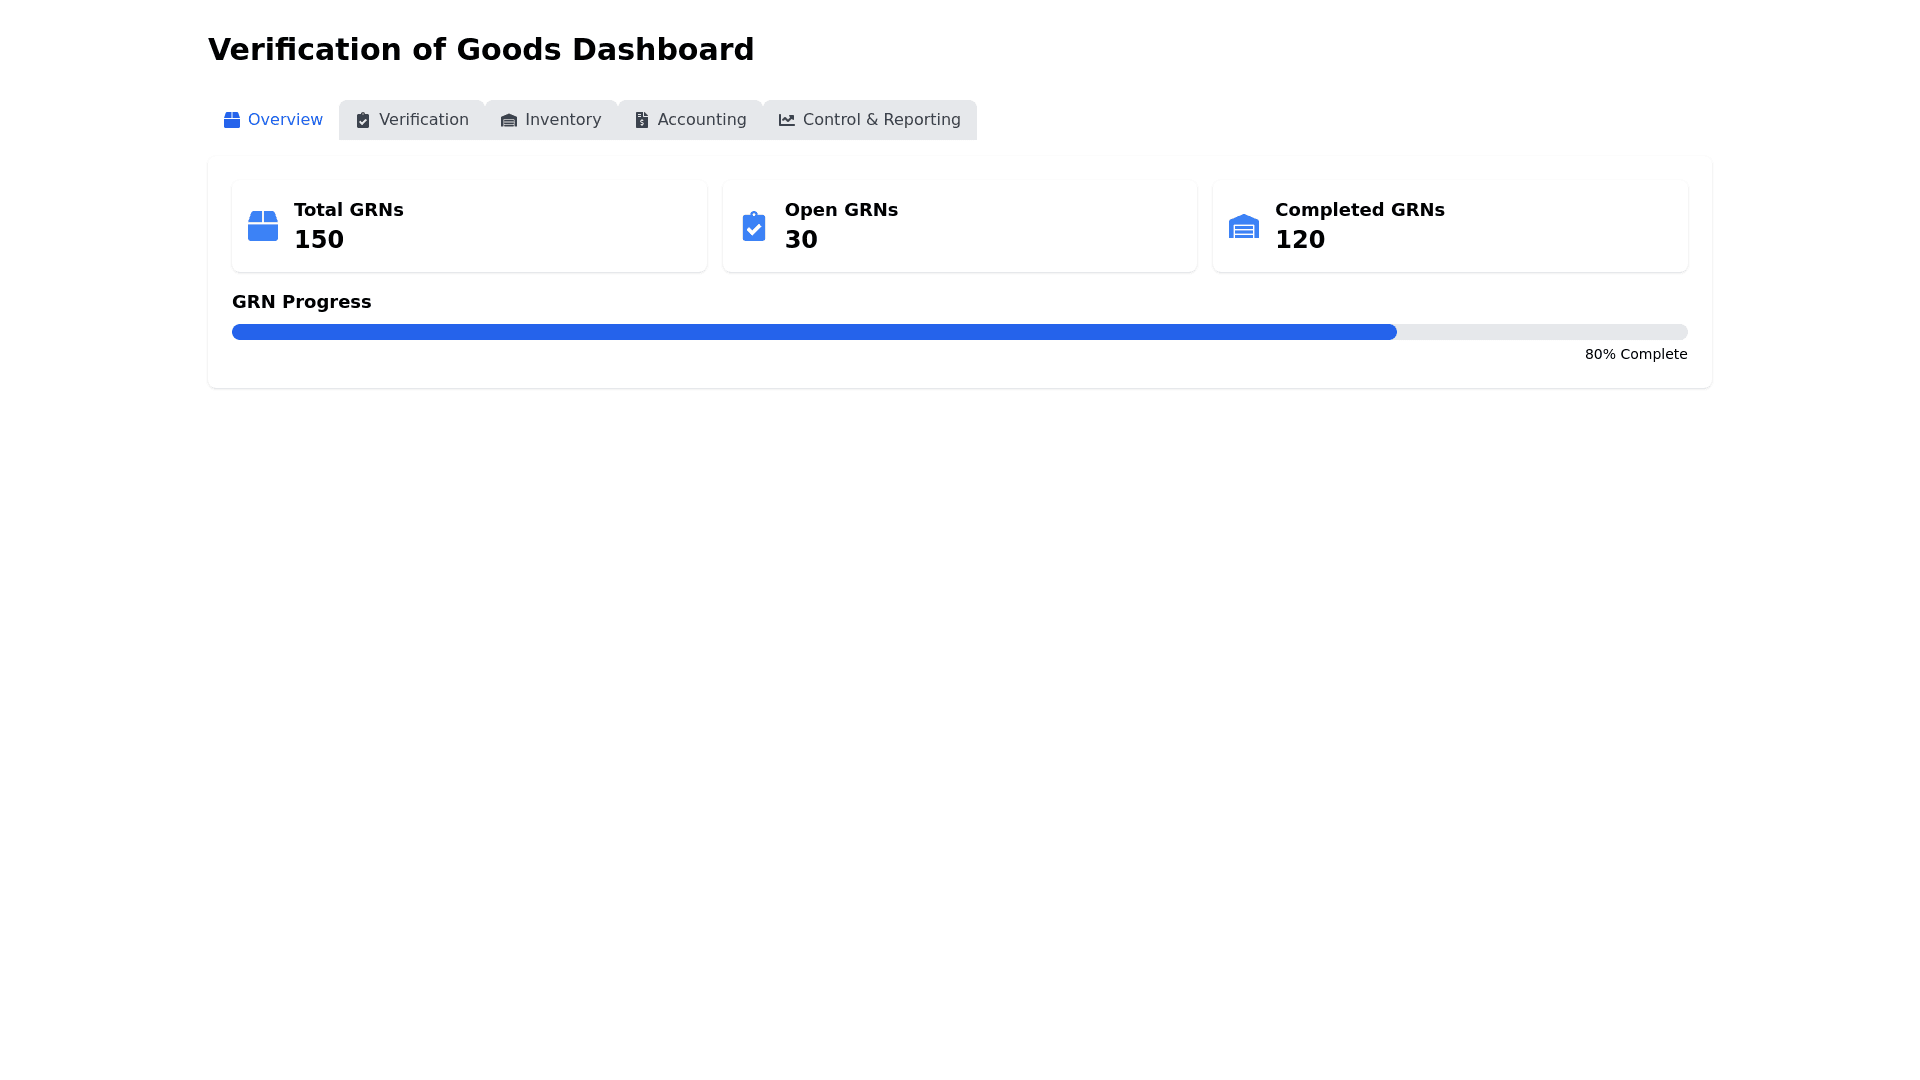Click the invoice icon on Accounting tab
The height and width of the screenshot is (1080, 1920).
click(x=642, y=120)
